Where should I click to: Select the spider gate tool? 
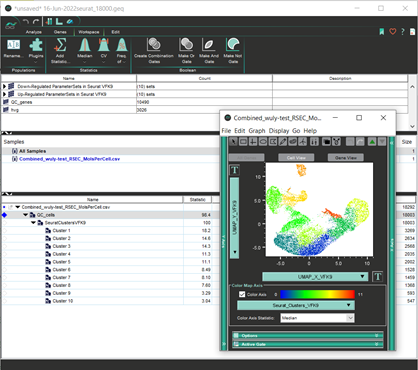[302, 142]
